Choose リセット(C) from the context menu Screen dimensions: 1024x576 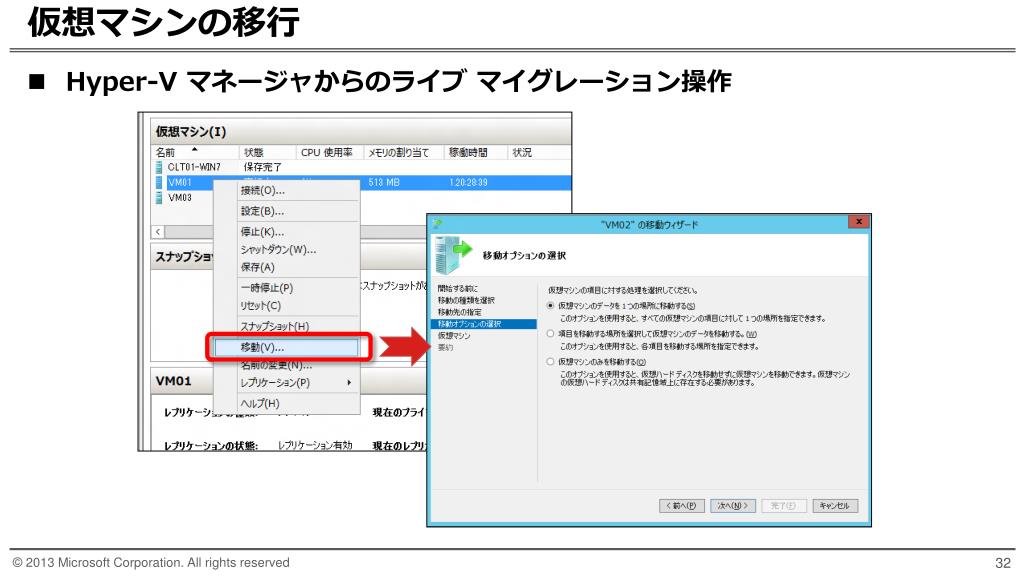(x=287, y=306)
